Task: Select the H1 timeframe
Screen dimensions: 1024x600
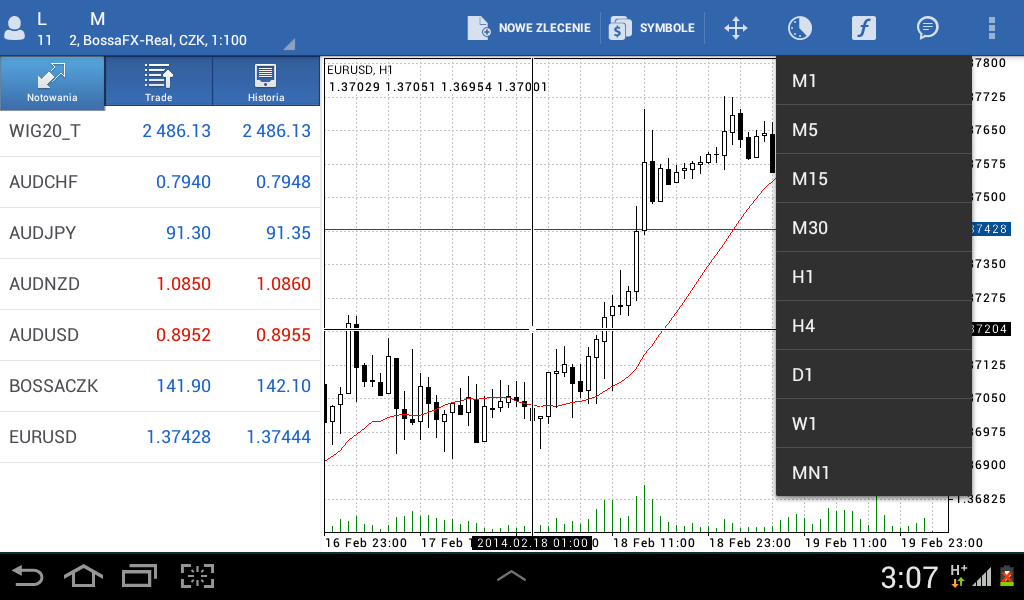Action: click(x=873, y=277)
